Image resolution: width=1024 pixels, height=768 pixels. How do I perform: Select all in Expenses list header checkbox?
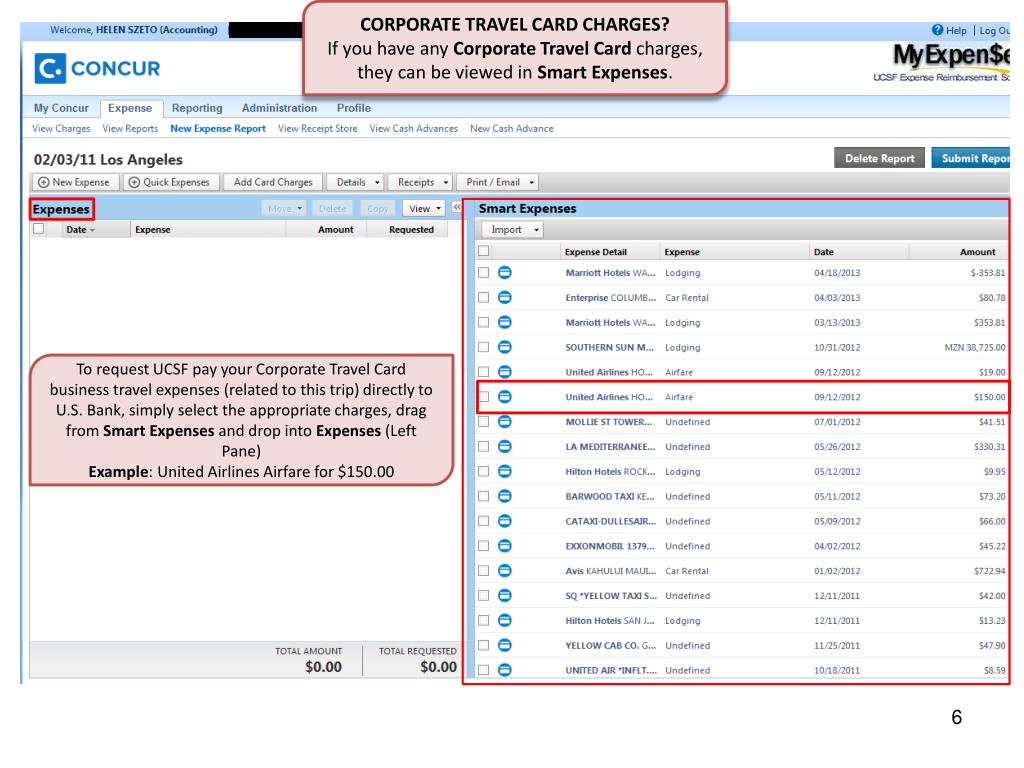pyautogui.click(x=39, y=229)
